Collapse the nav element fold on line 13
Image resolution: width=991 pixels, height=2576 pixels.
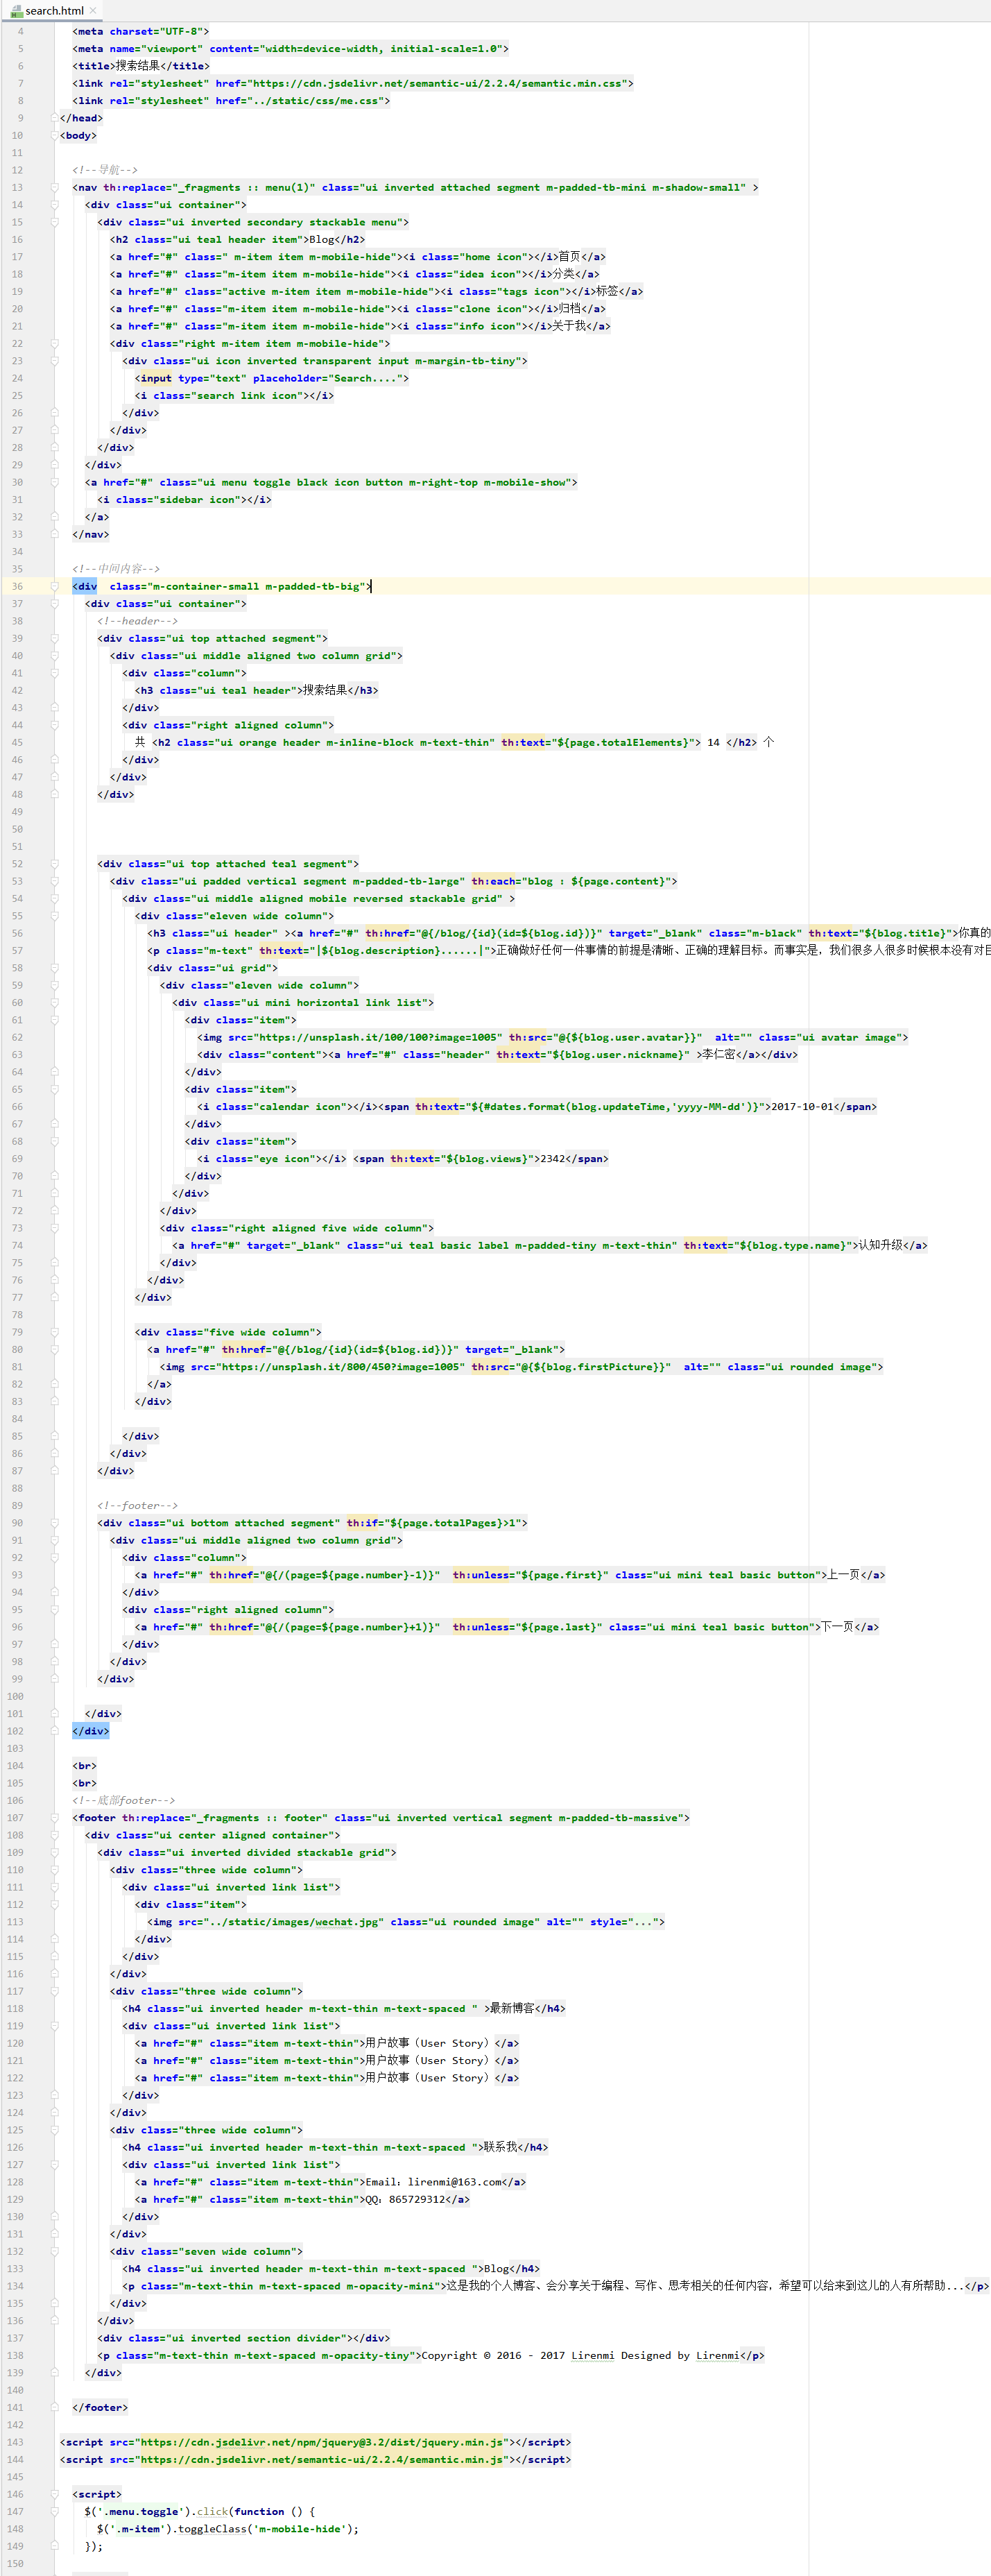[x=55, y=187]
